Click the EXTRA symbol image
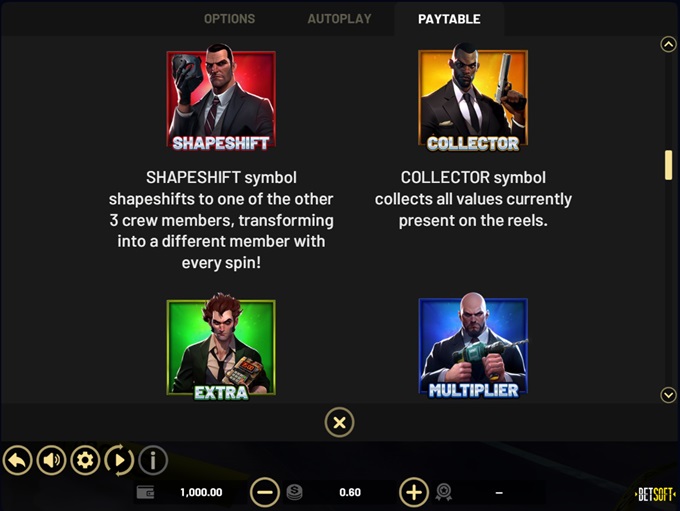Viewport: 680px width, 511px height. click(x=221, y=347)
